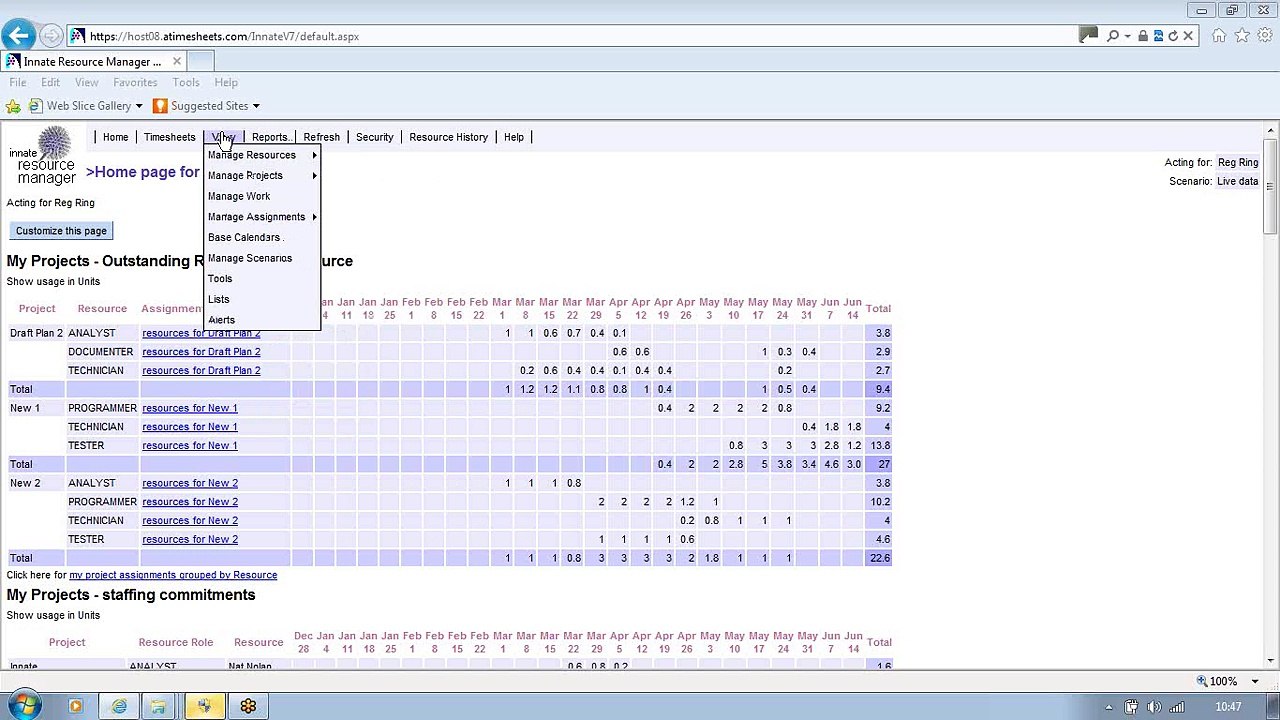This screenshot has width=1280, height=720.
Task: Click the stop loading X icon
Action: [1188, 36]
